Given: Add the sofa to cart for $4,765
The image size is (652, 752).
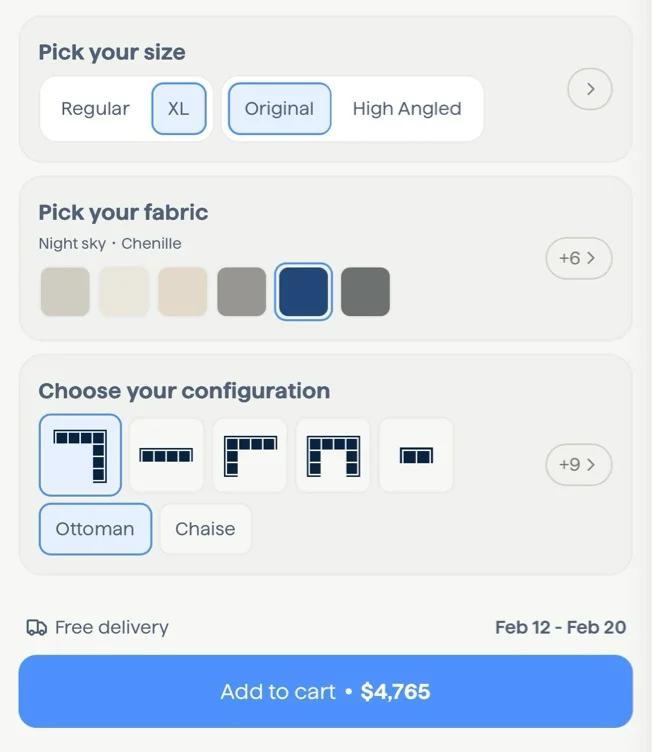Looking at the screenshot, I should (325, 692).
